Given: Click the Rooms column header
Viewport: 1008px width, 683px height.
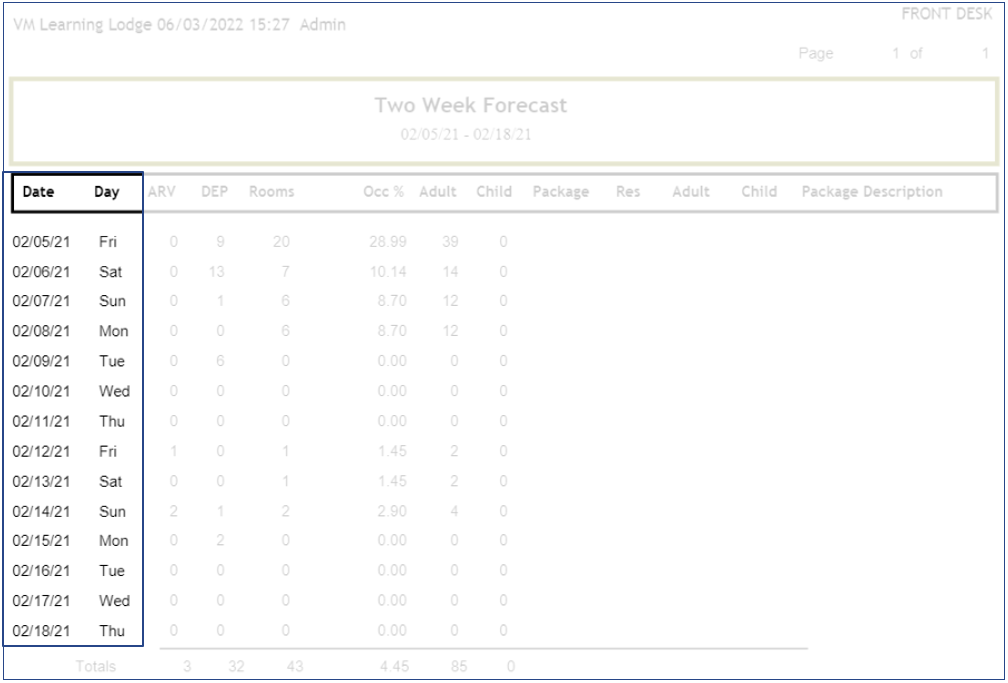Looking at the screenshot, I should click(x=272, y=192).
